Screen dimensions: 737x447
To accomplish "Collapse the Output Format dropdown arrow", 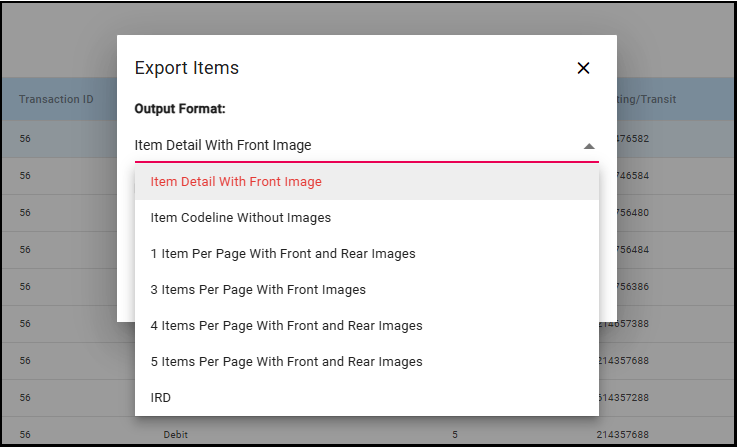I will 589,146.
